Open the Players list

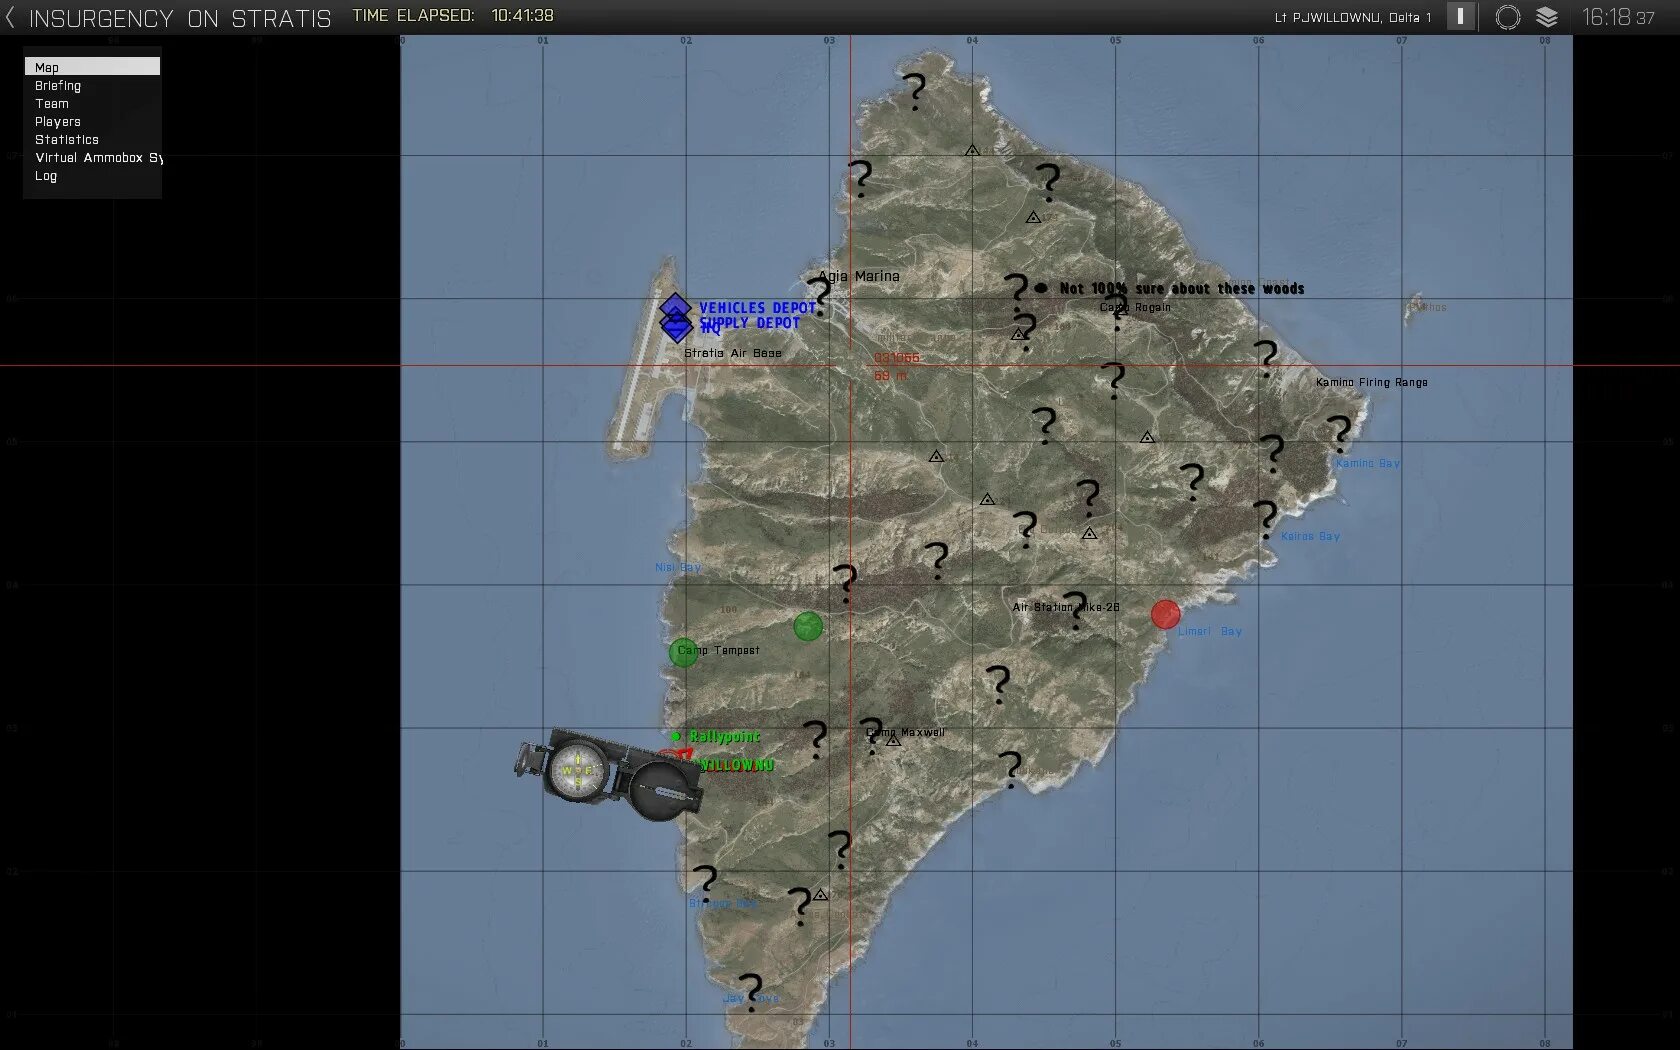(x=92, y=121)
